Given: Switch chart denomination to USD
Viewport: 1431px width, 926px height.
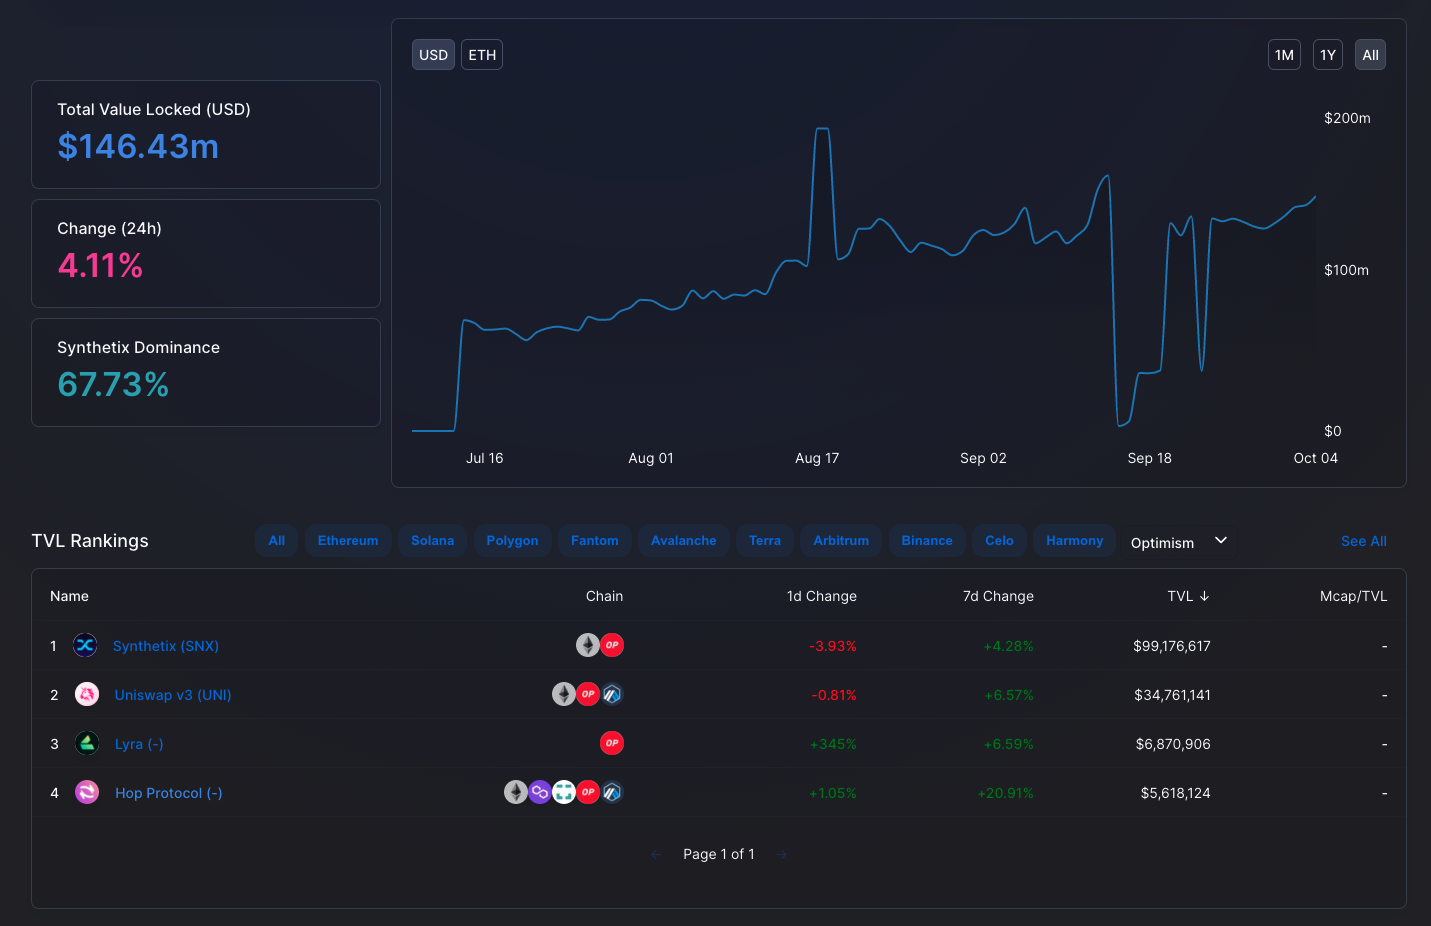Looking at the screenshot, I should (x=433, y=55).
